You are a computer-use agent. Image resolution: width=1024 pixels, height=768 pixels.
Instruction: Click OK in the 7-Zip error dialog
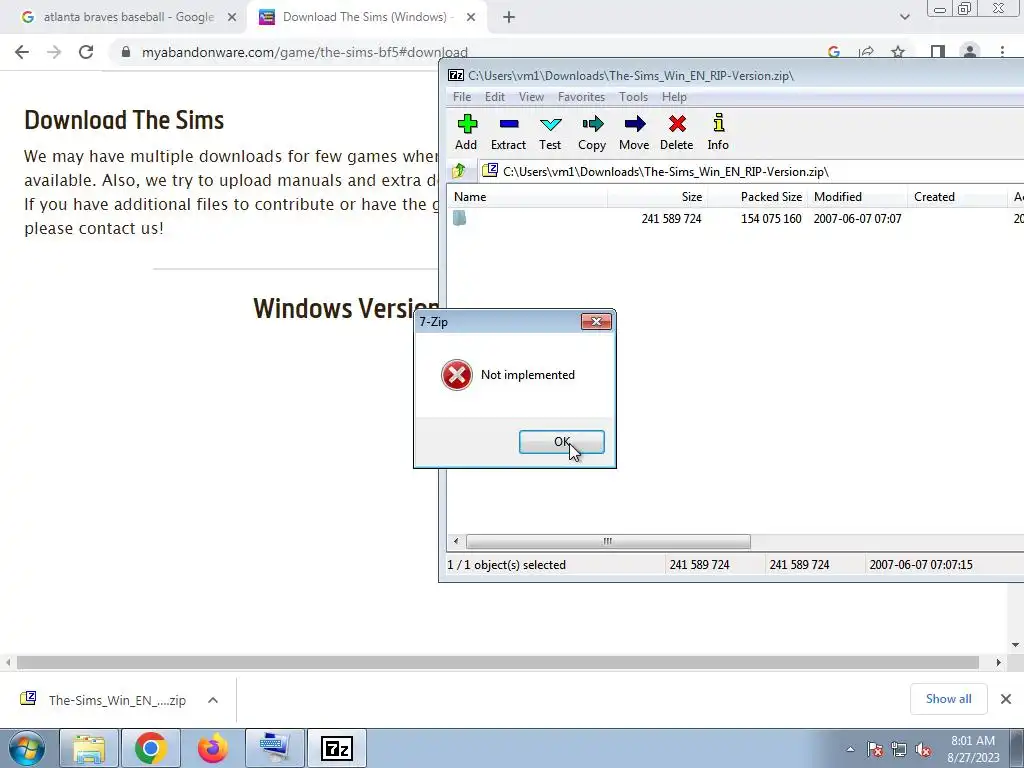click(x=562, y=442)
